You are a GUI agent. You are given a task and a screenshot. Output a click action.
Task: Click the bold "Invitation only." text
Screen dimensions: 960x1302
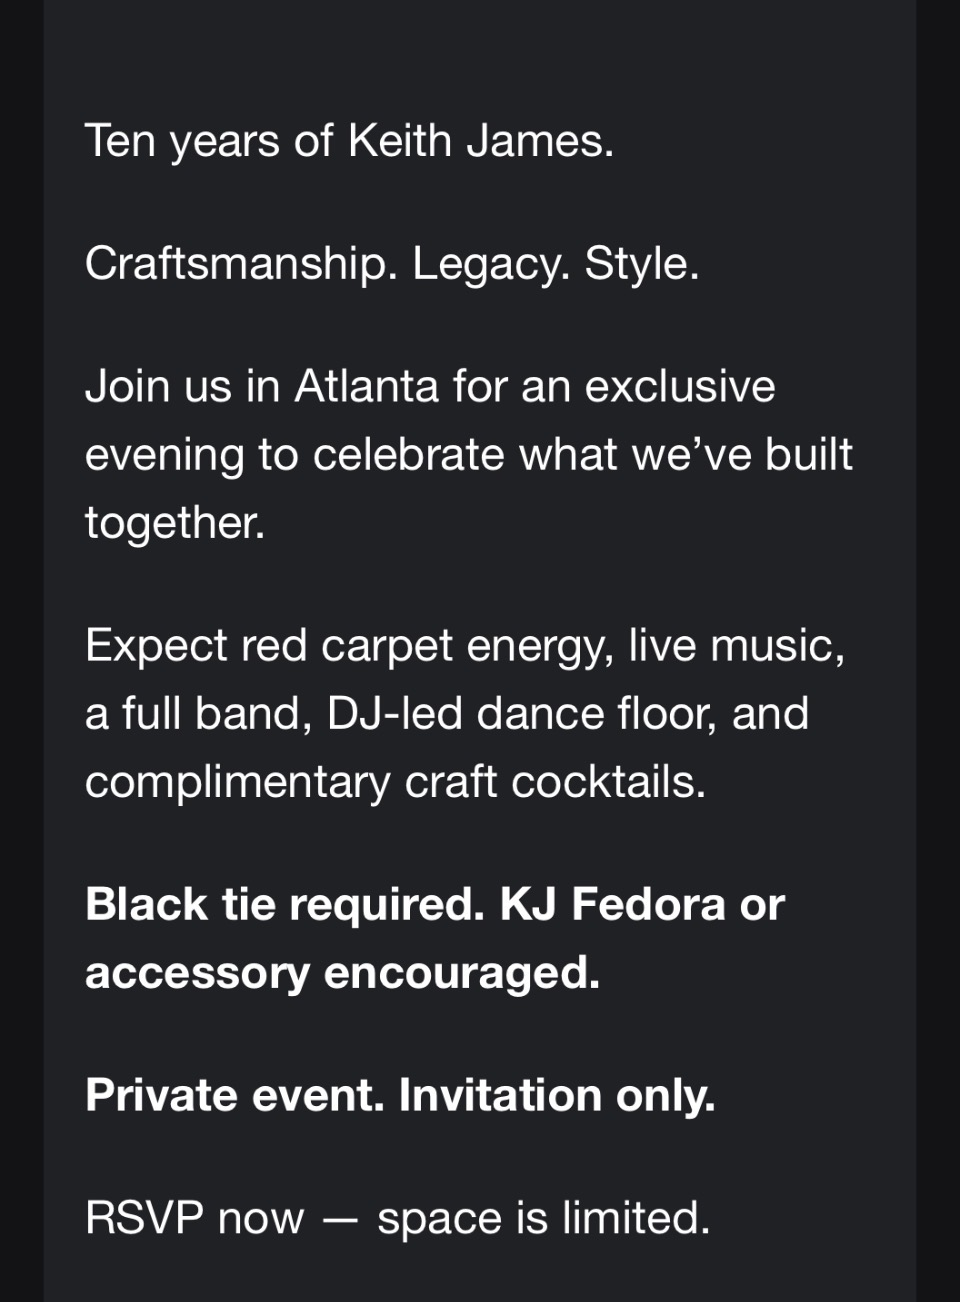click(557, 1096)
